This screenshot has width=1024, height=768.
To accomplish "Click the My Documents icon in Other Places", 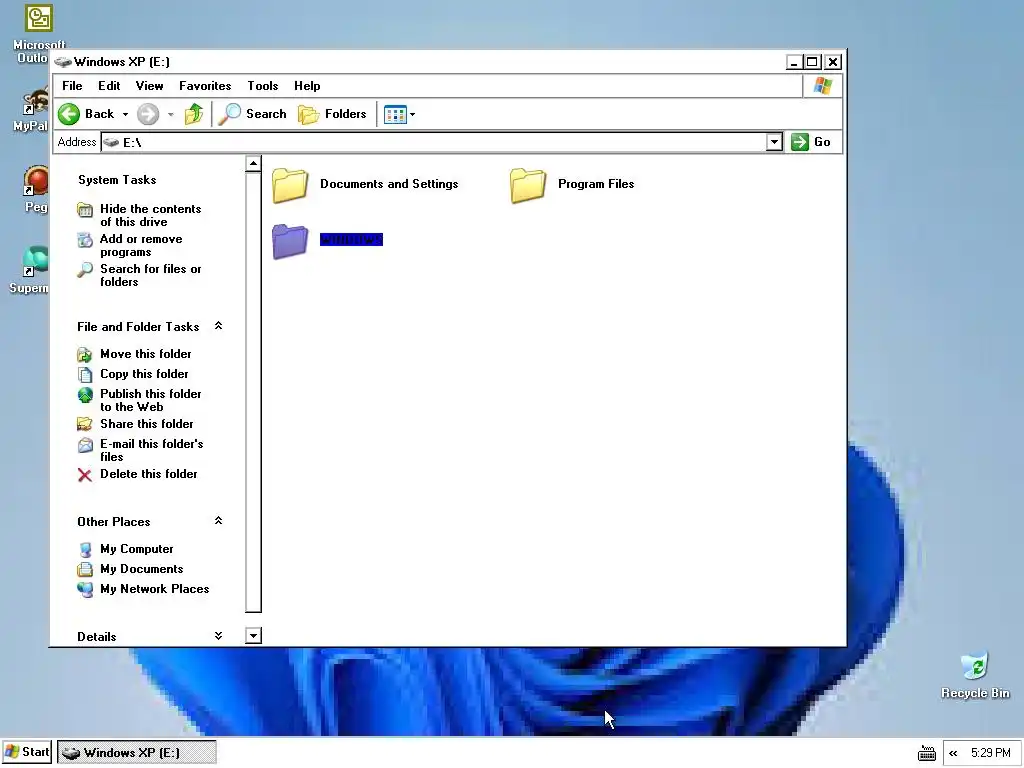I will (x=85, y=569).
